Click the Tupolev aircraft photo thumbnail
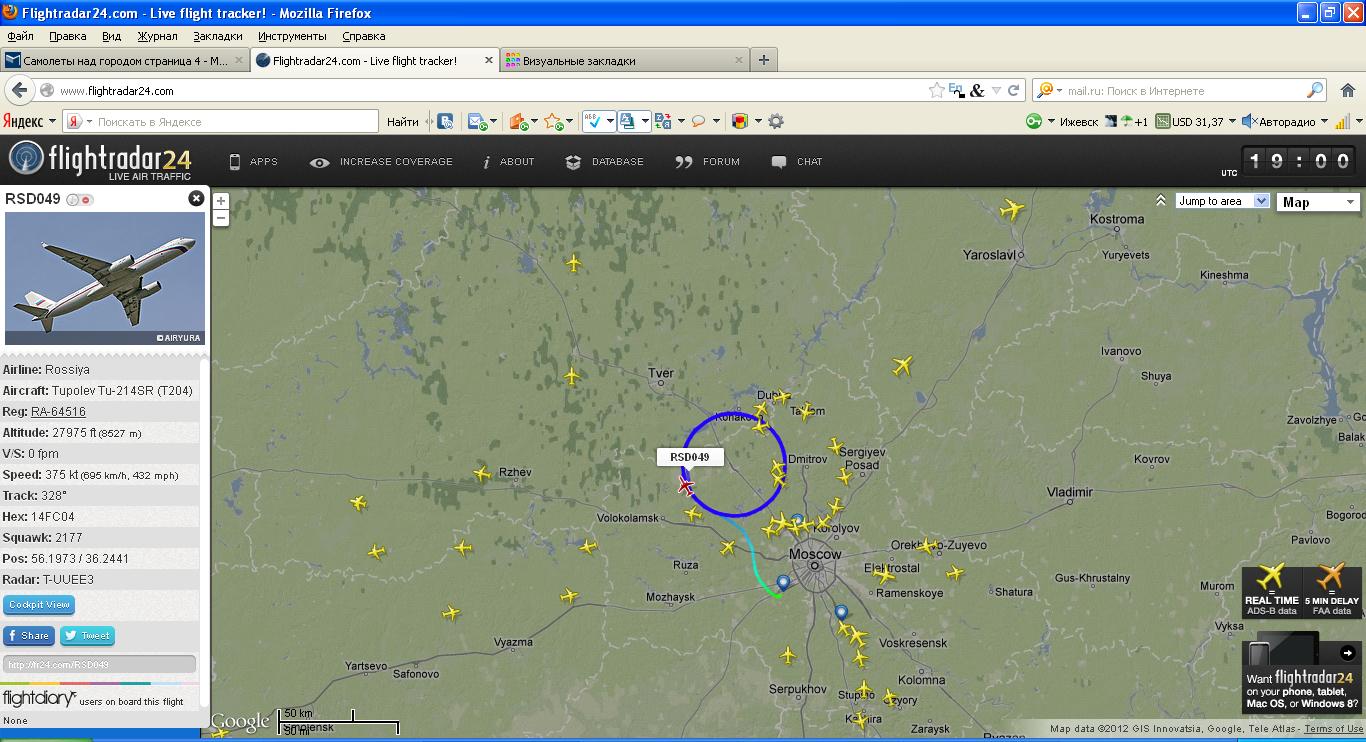This screenshot has width=1366, height=742. (x=105, y=278)
